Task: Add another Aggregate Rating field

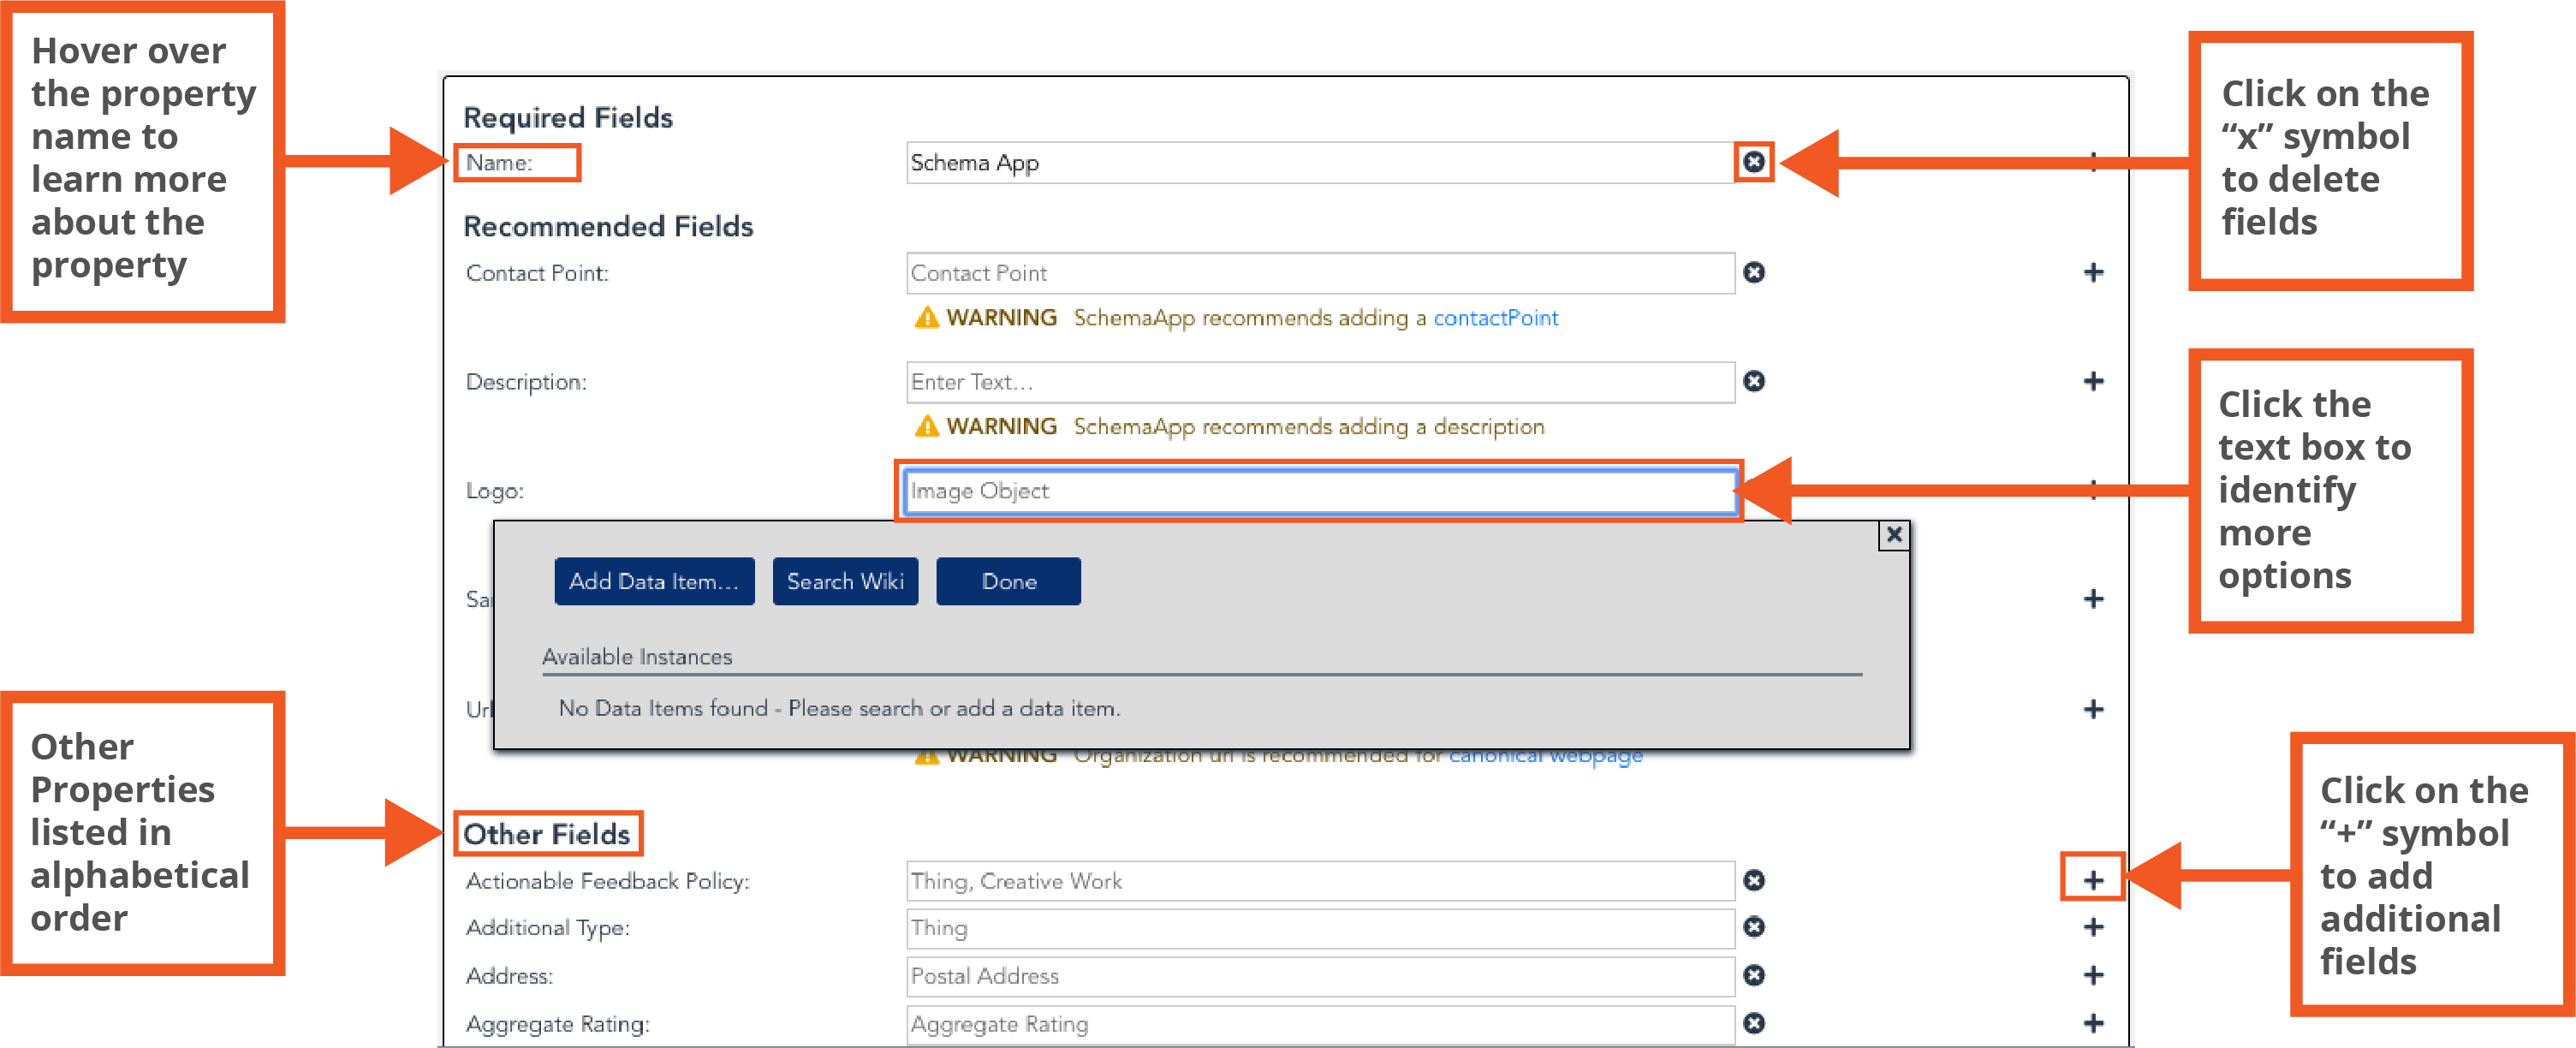Action: (2093, 1023)
